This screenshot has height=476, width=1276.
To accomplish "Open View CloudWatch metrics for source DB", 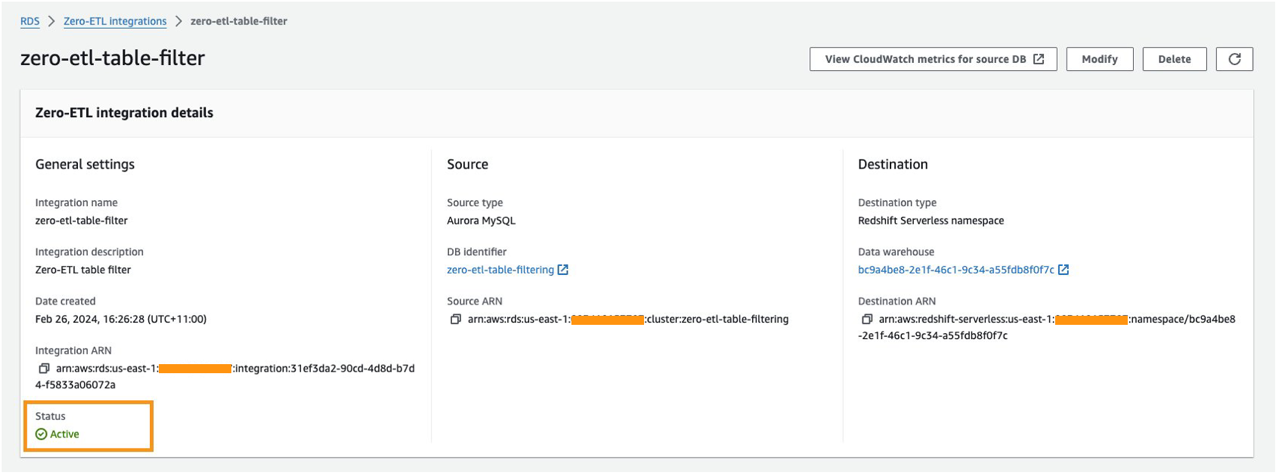I will tap(933, 59).
